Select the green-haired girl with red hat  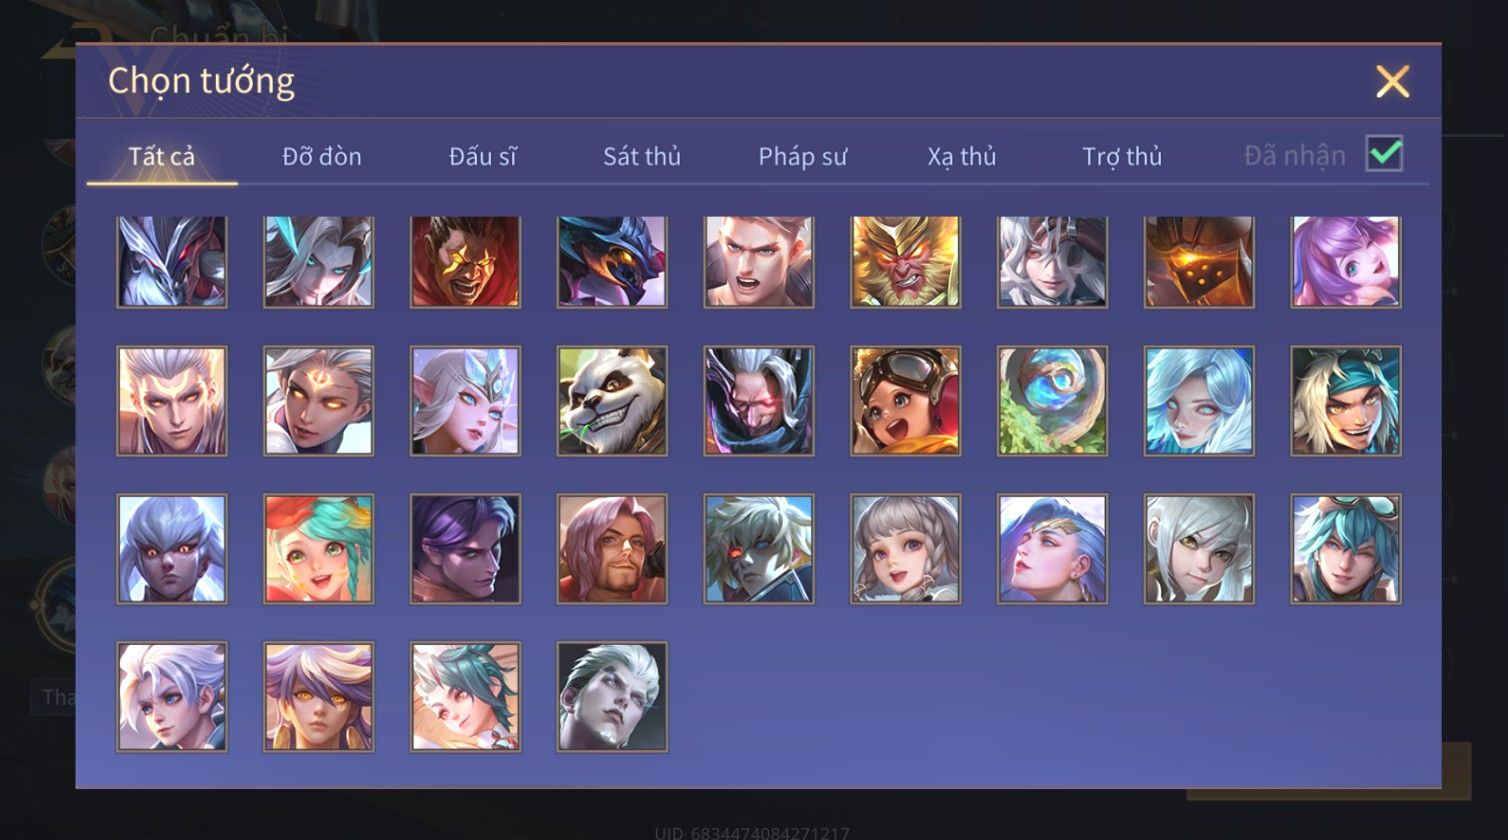[318, 549]
